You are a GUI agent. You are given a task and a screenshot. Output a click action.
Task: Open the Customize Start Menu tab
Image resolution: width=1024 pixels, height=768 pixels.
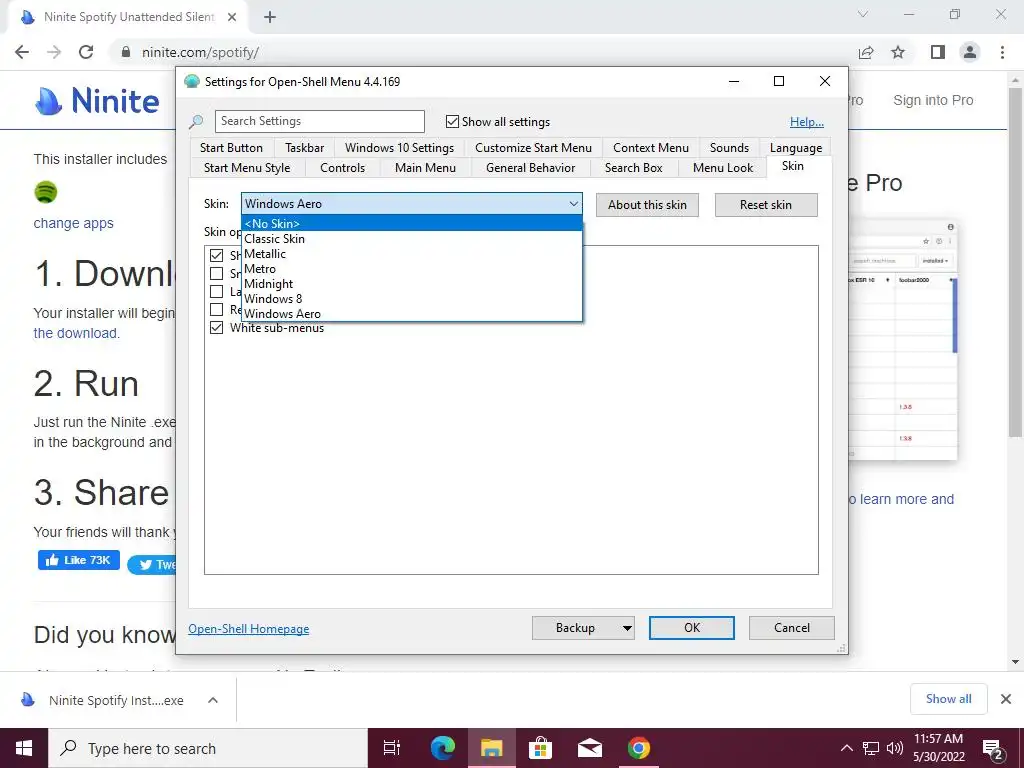pos(534,148)
